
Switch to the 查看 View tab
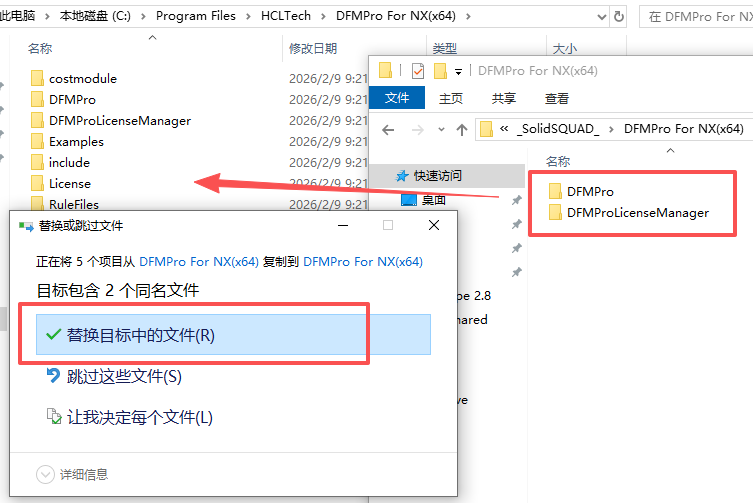point(557,98)
